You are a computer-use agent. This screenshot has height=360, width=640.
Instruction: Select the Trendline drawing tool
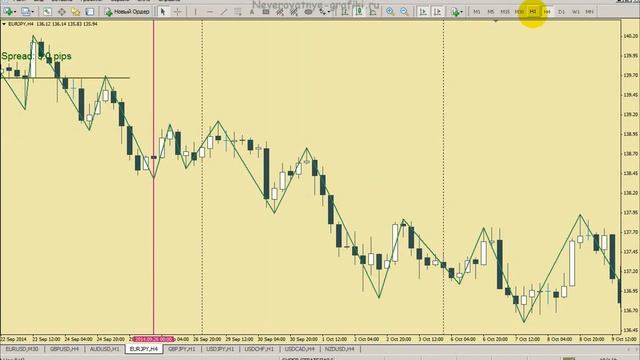click(224, 12)
